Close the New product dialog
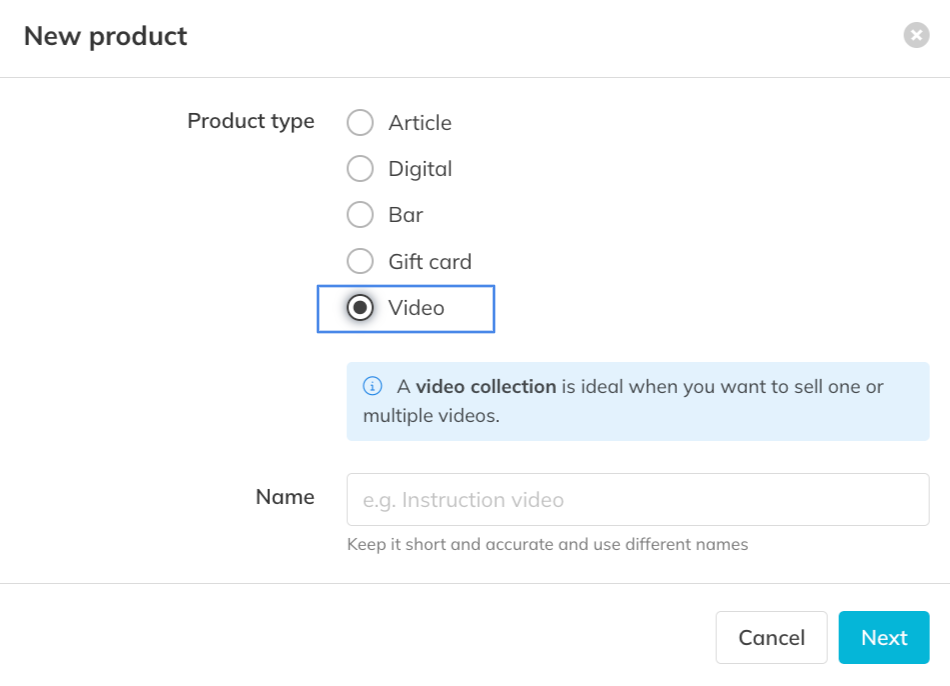 pyautogui.click(x=916, y=36)
